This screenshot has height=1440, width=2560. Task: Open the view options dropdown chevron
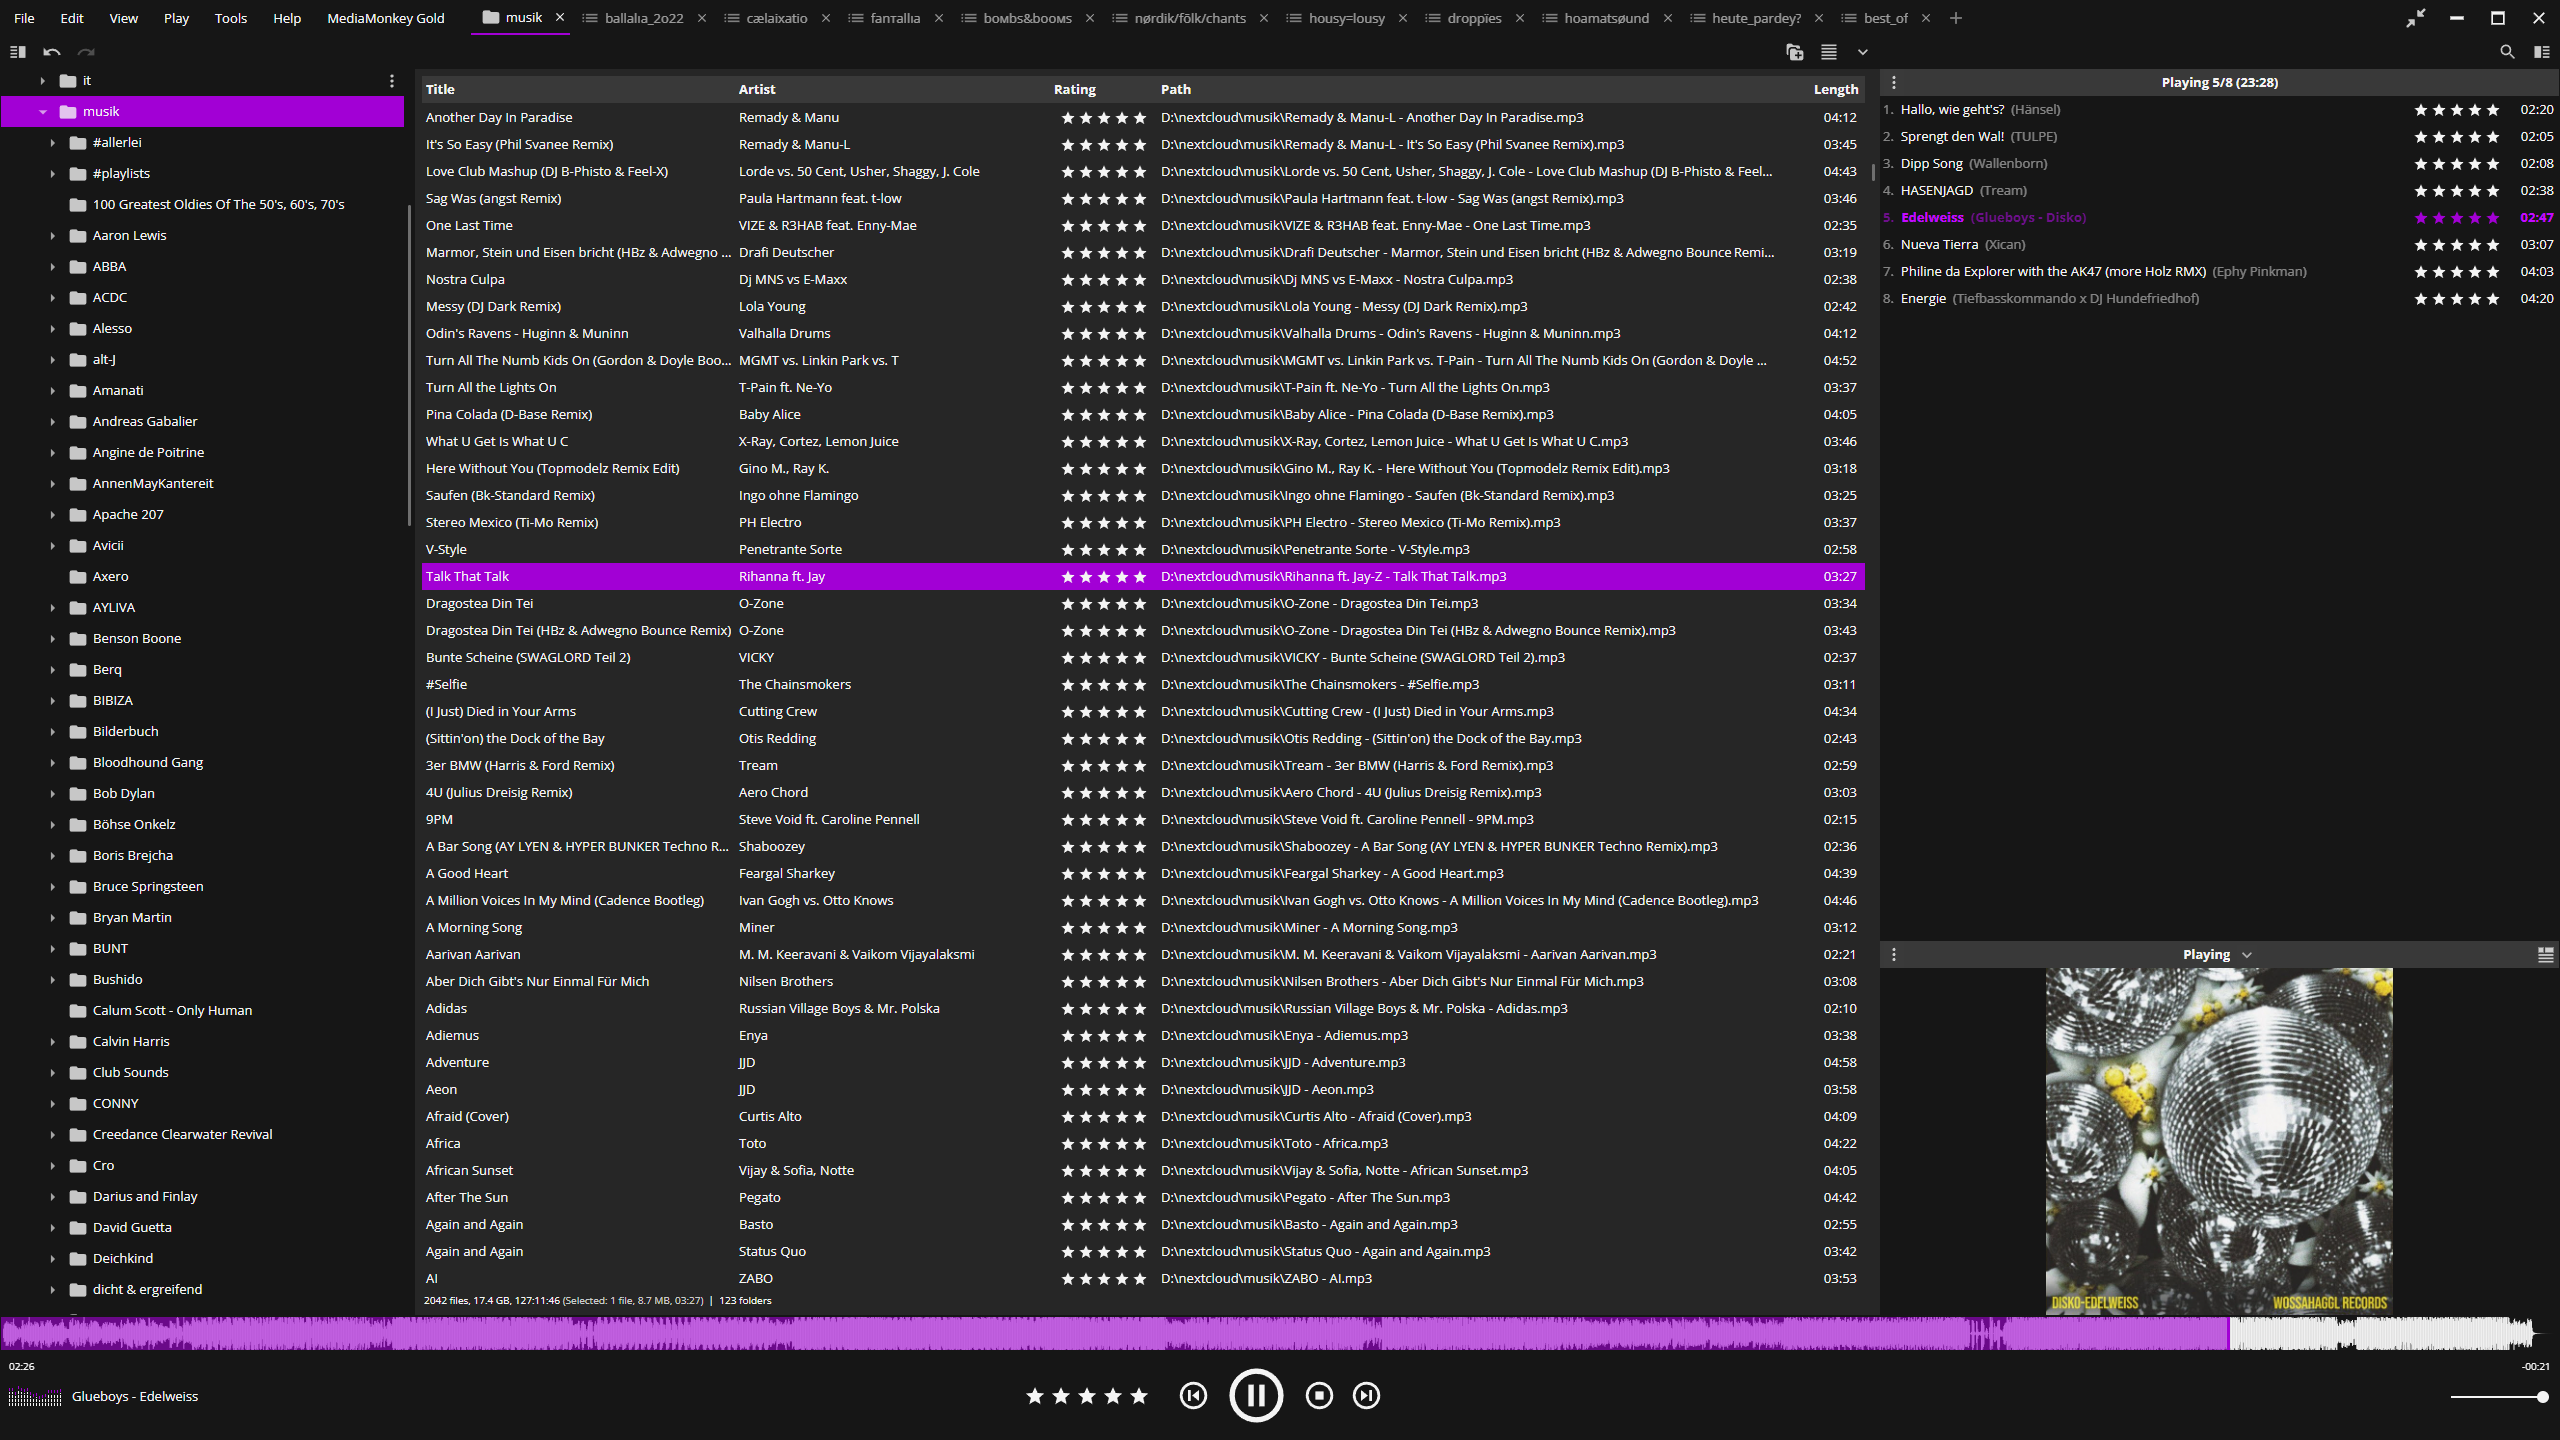click(1862, 52)
